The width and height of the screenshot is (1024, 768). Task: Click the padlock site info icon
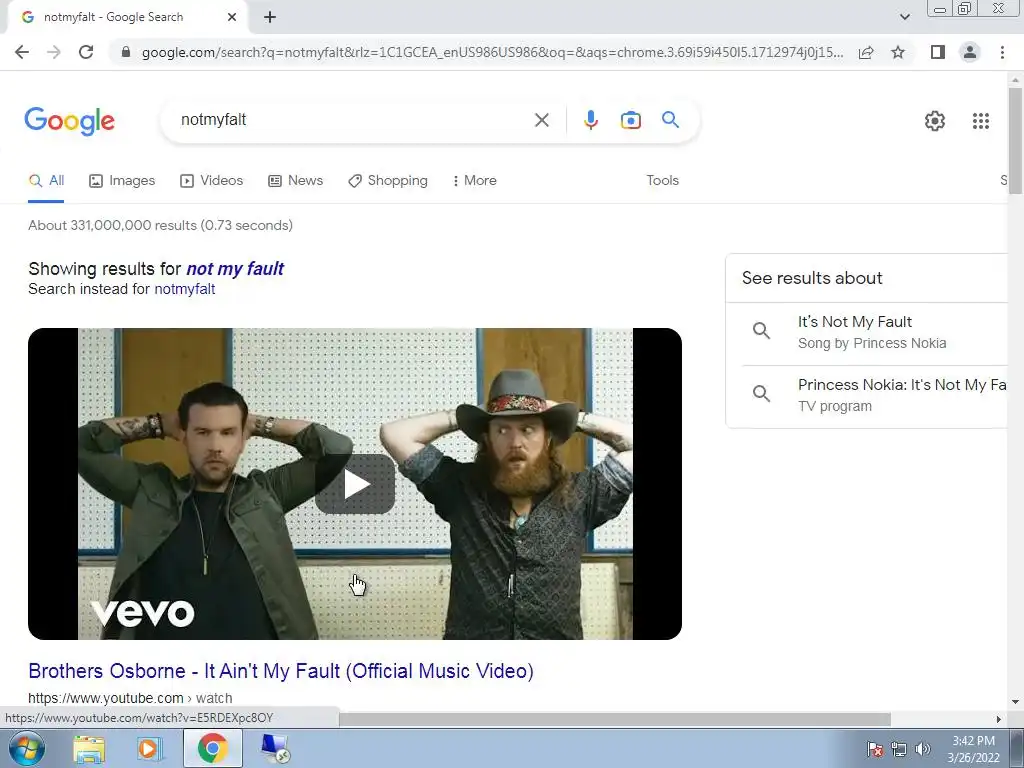[126, 52]
